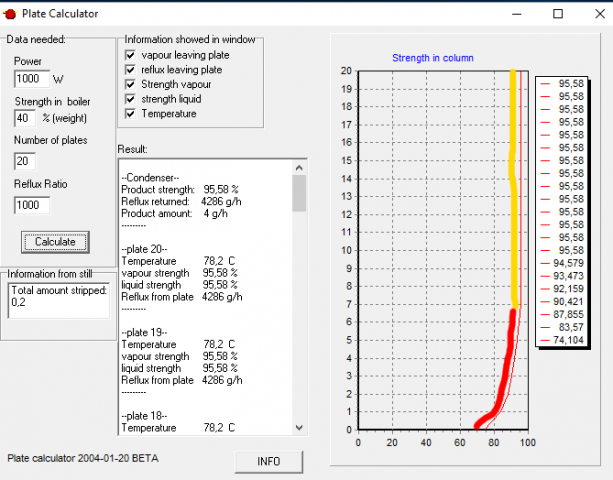Disable the 'Strength vapour' checkbox
The height and width of the screenshot is (480, 613).
130,85
